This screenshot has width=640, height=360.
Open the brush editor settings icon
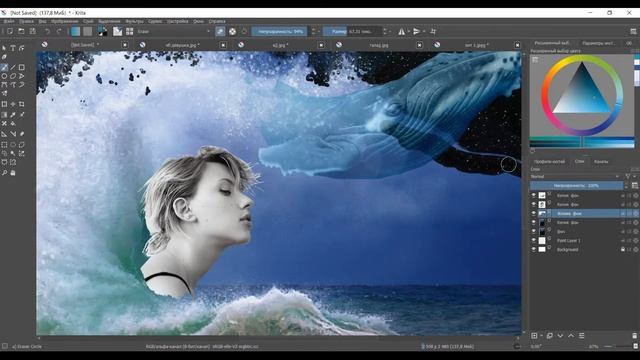[118, 31]
